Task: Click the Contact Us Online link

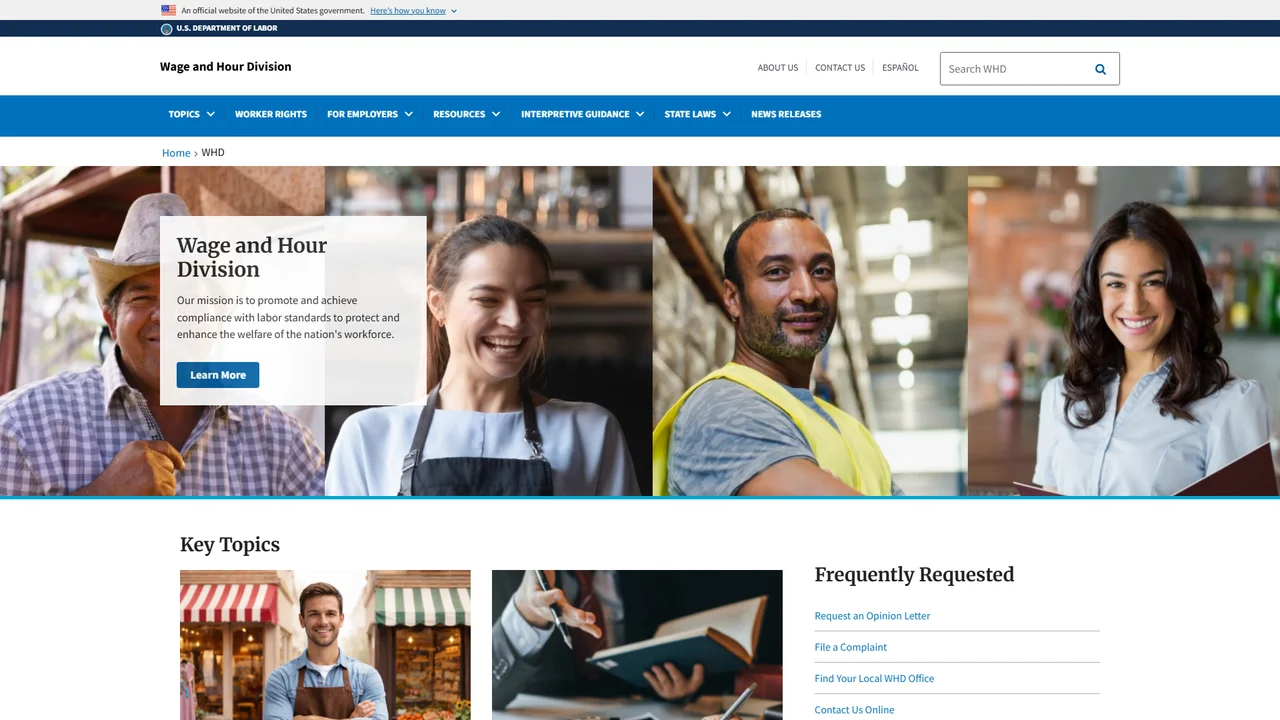Action: click(854, 710)
